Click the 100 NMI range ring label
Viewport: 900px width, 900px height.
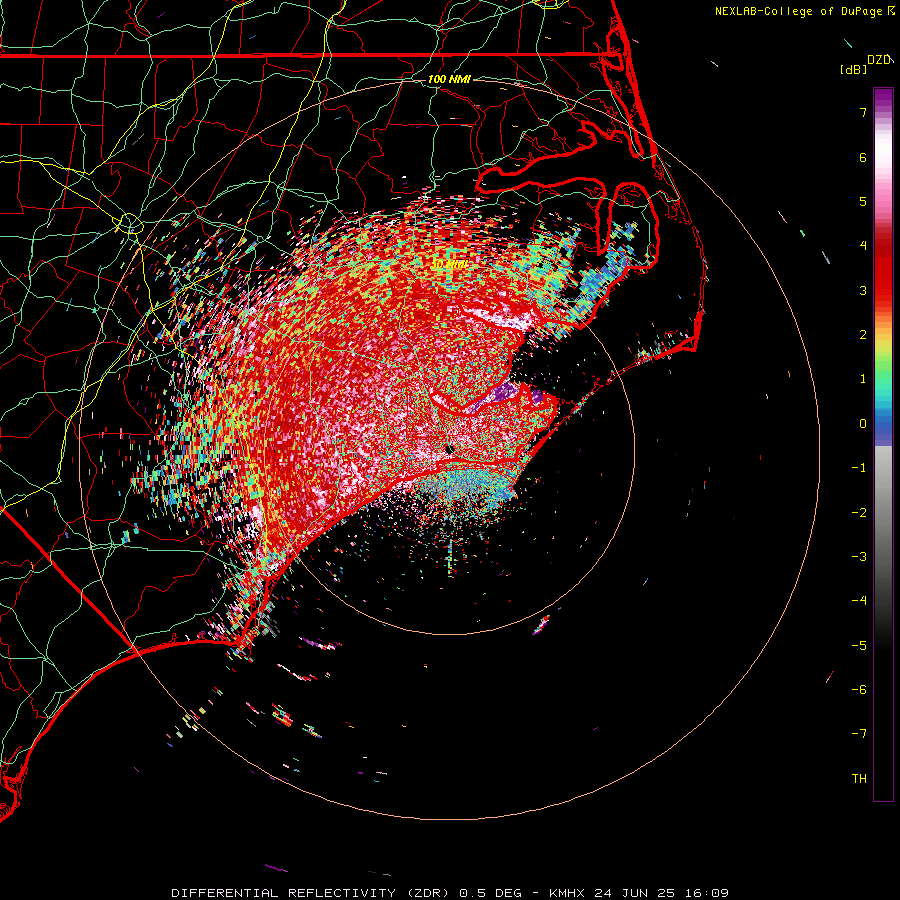click(x=449, y=79)
